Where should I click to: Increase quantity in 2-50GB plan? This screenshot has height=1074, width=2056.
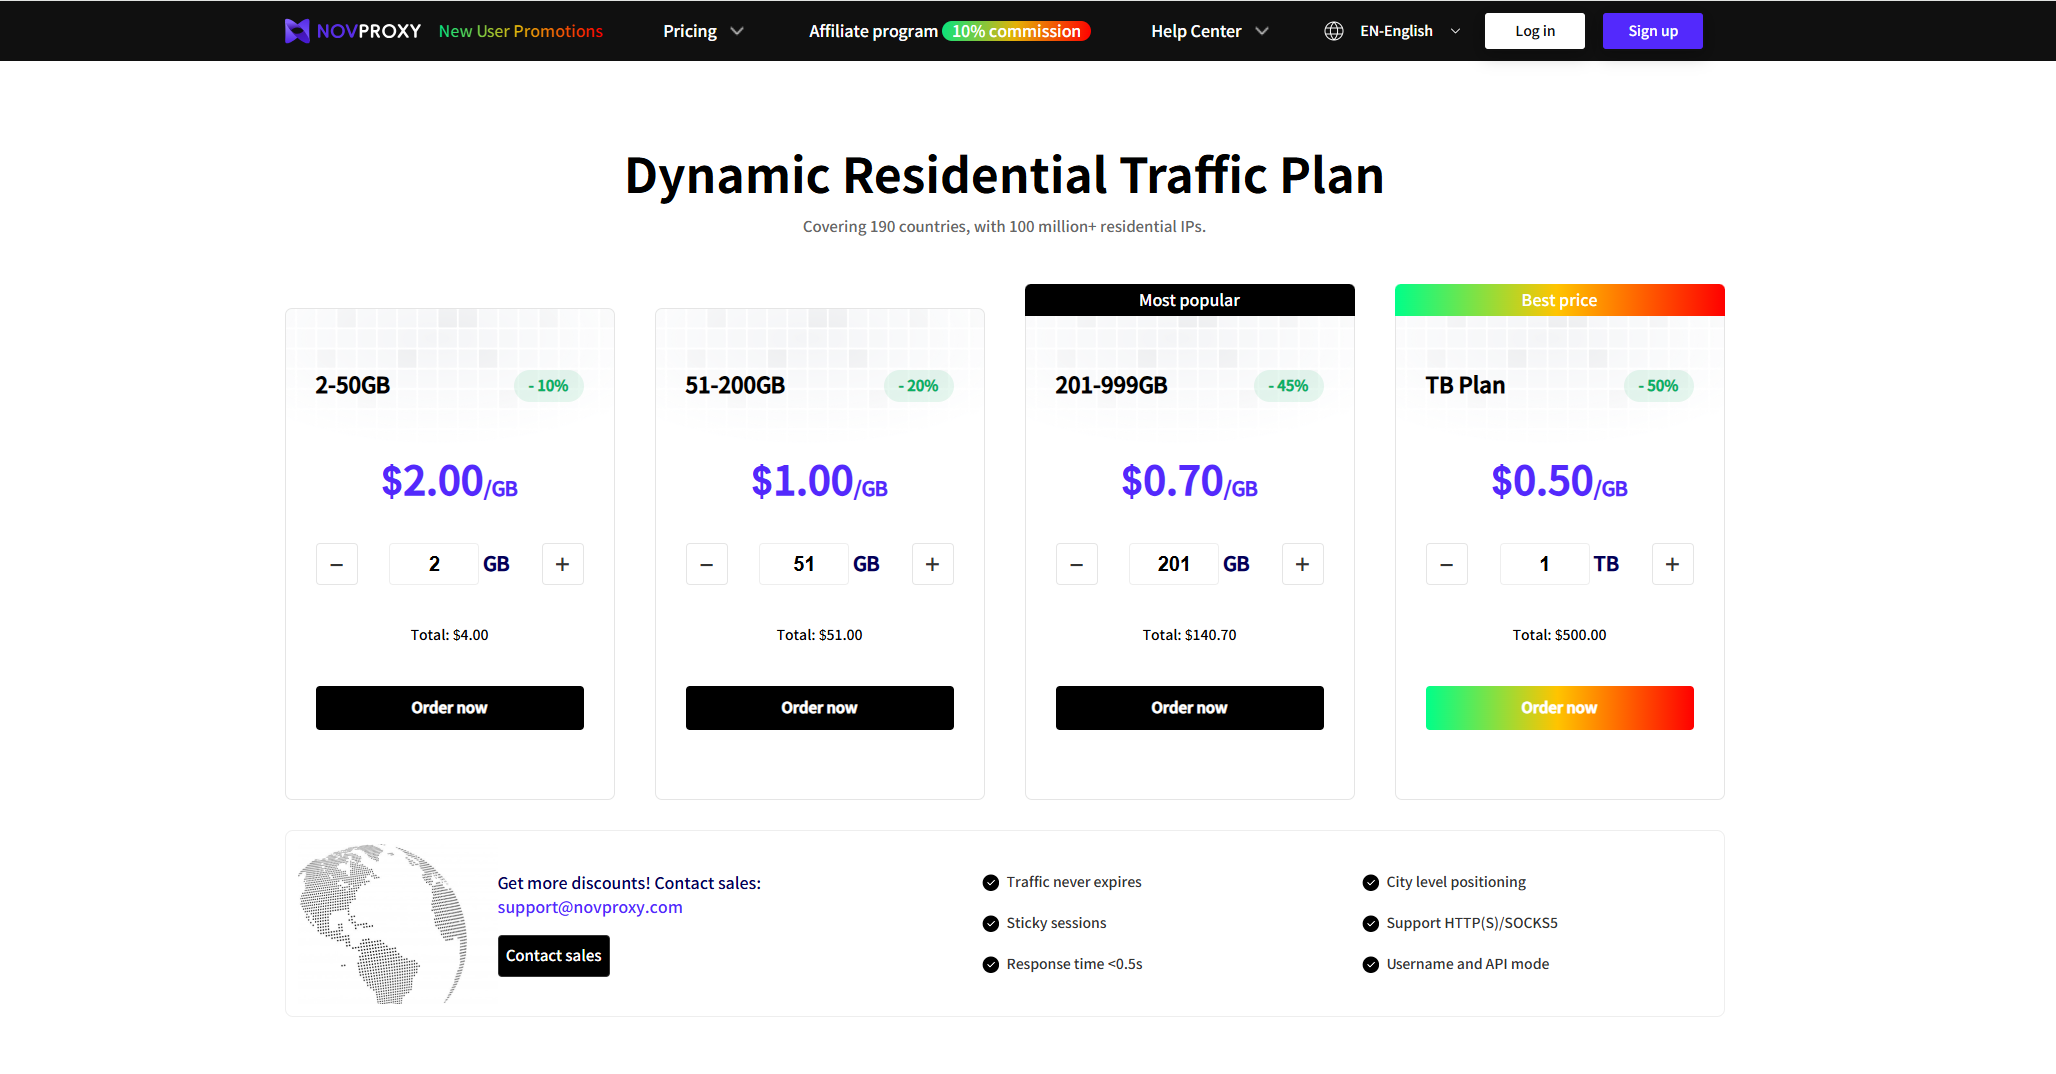562,564
